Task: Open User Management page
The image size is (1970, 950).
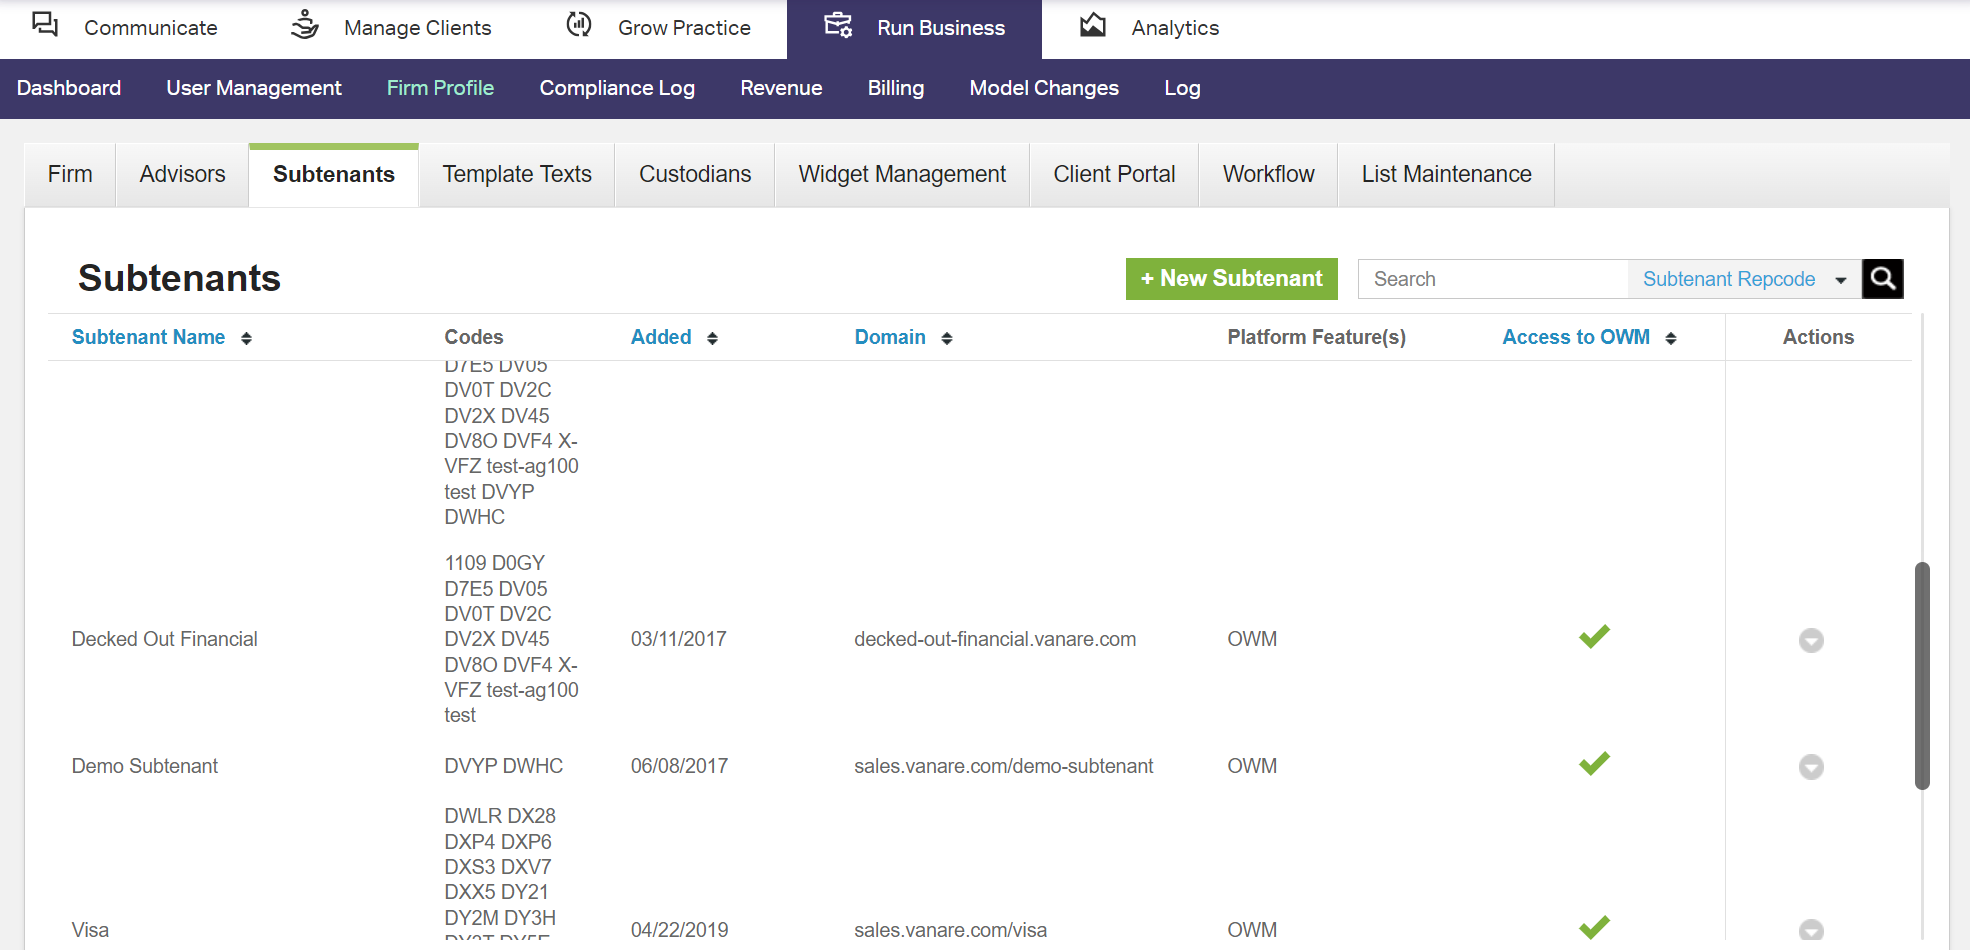Action: 254,88
